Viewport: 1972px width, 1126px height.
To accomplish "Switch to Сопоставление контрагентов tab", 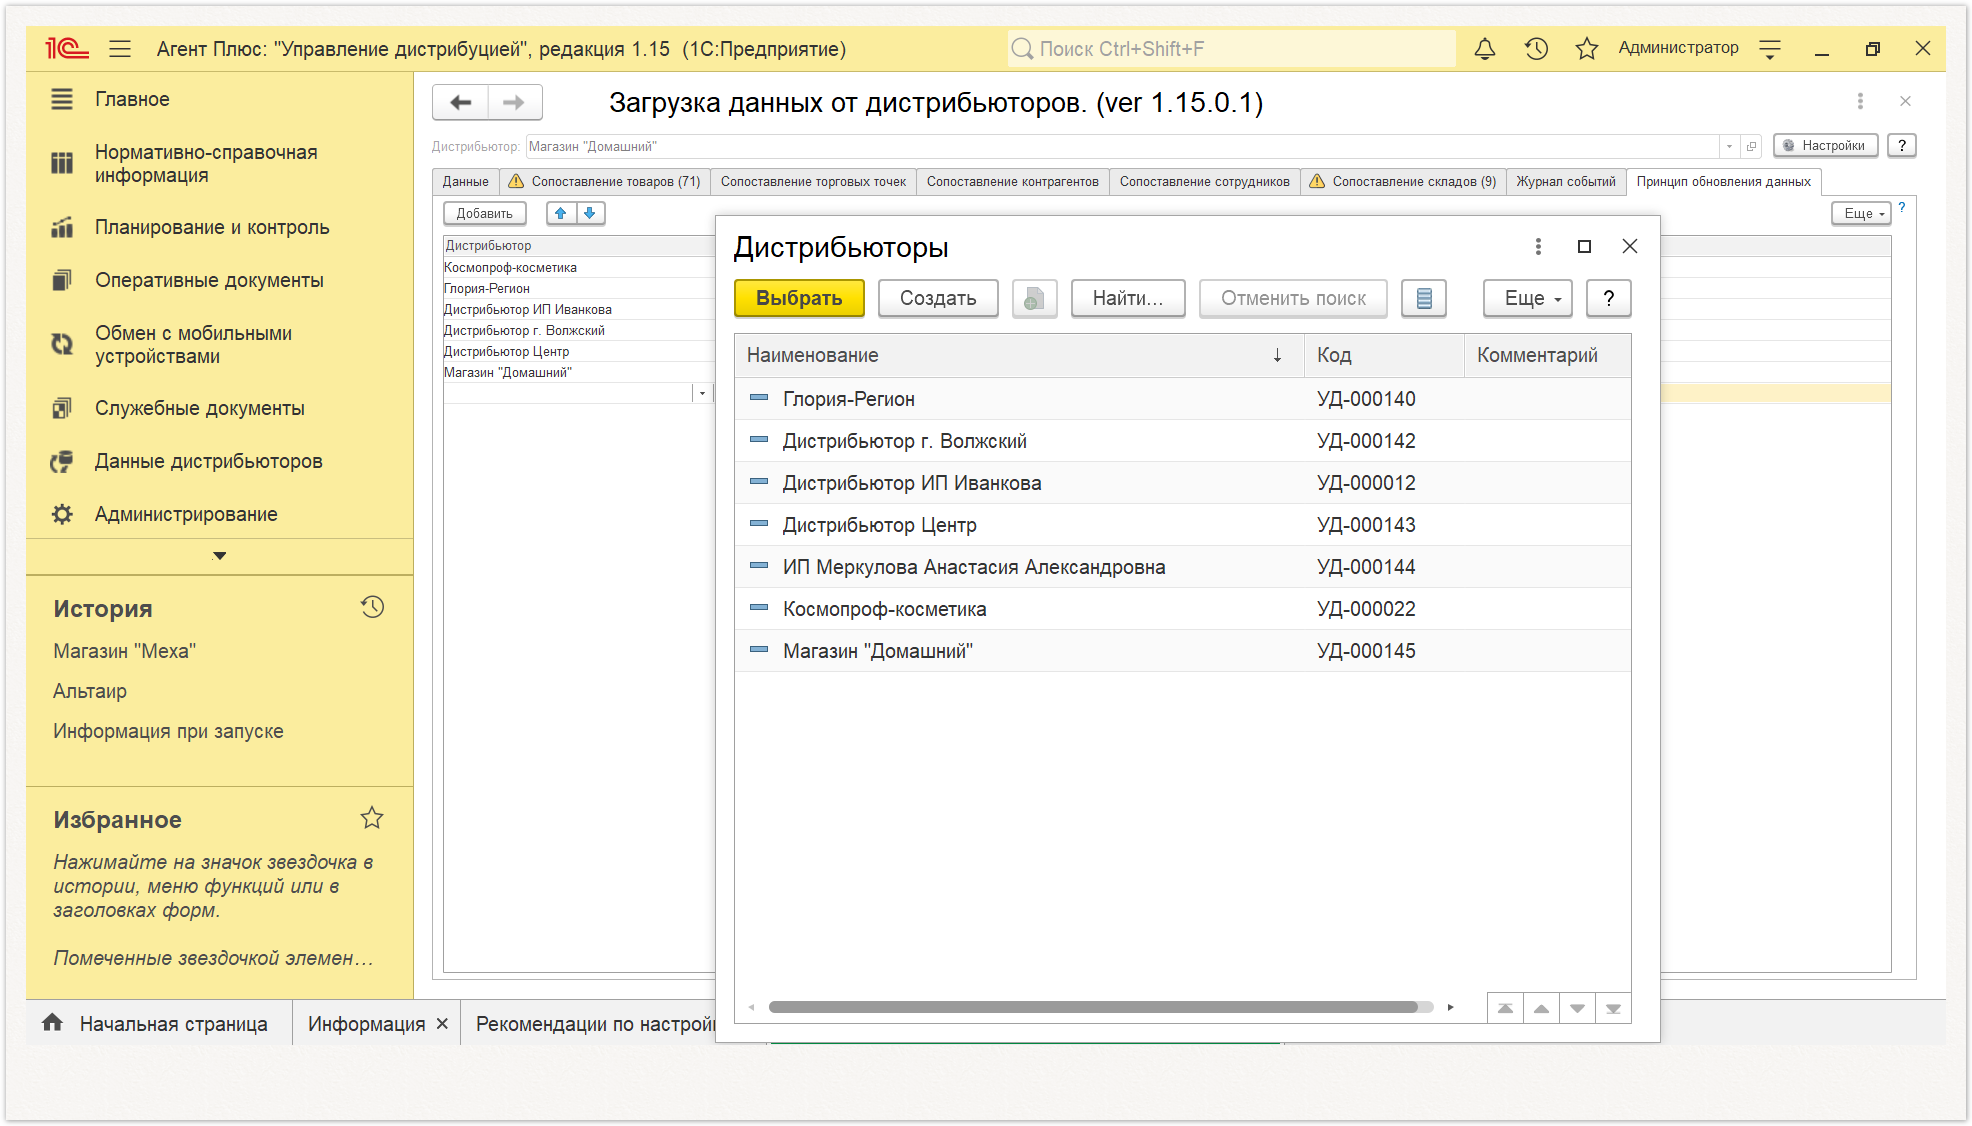I will pos(1012,181).
